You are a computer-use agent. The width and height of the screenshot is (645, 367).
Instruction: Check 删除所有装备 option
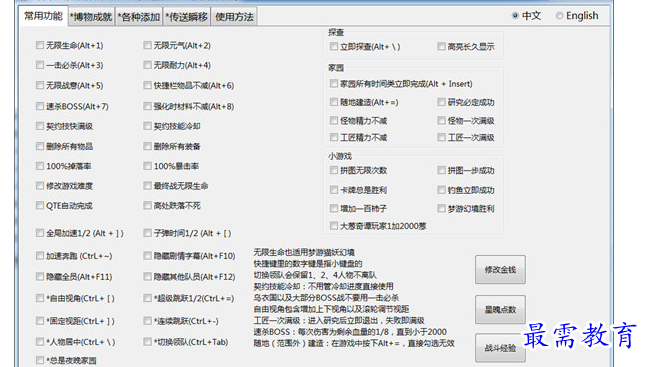(147, 146)
